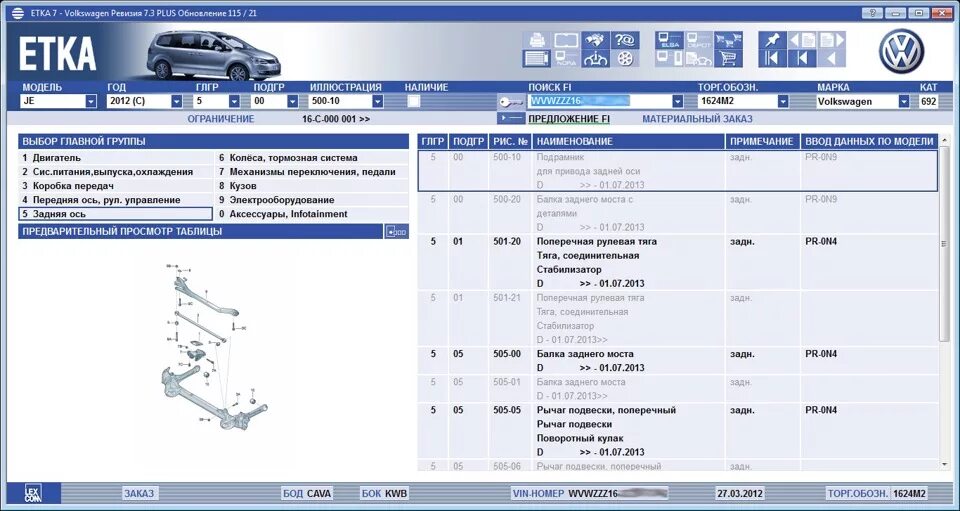Viewport: 960px width, 511px height.
Task: Click scrollbar down arrow of parts table
Action: click(x=943, y=465)
